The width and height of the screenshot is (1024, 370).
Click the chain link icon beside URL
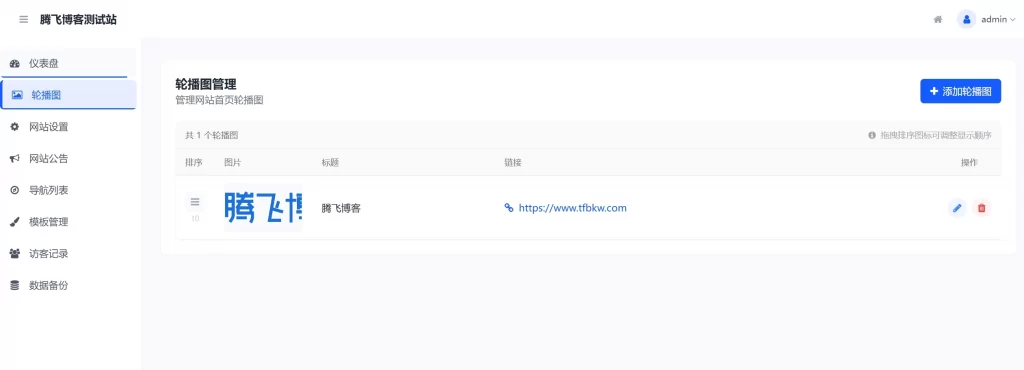coord(509,208)
